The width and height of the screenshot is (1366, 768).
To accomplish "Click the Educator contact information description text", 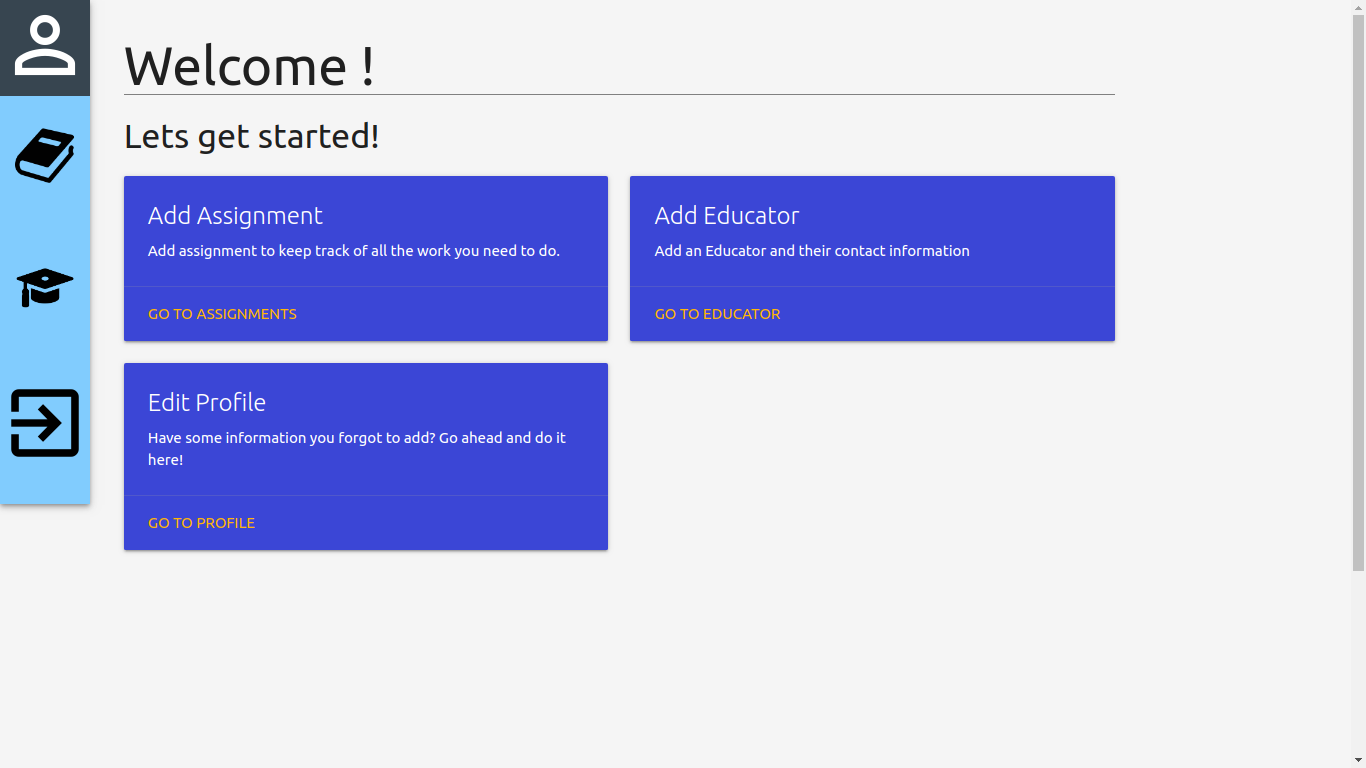I will point(812,251).
